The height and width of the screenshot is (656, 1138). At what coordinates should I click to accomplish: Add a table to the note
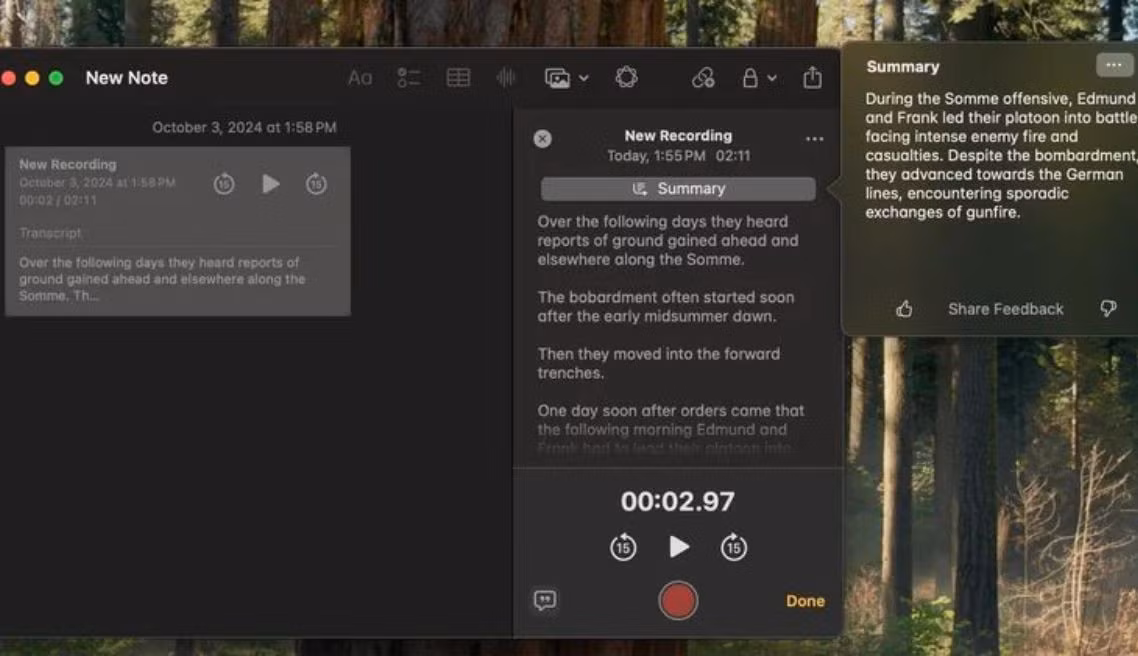pos(458,78)
